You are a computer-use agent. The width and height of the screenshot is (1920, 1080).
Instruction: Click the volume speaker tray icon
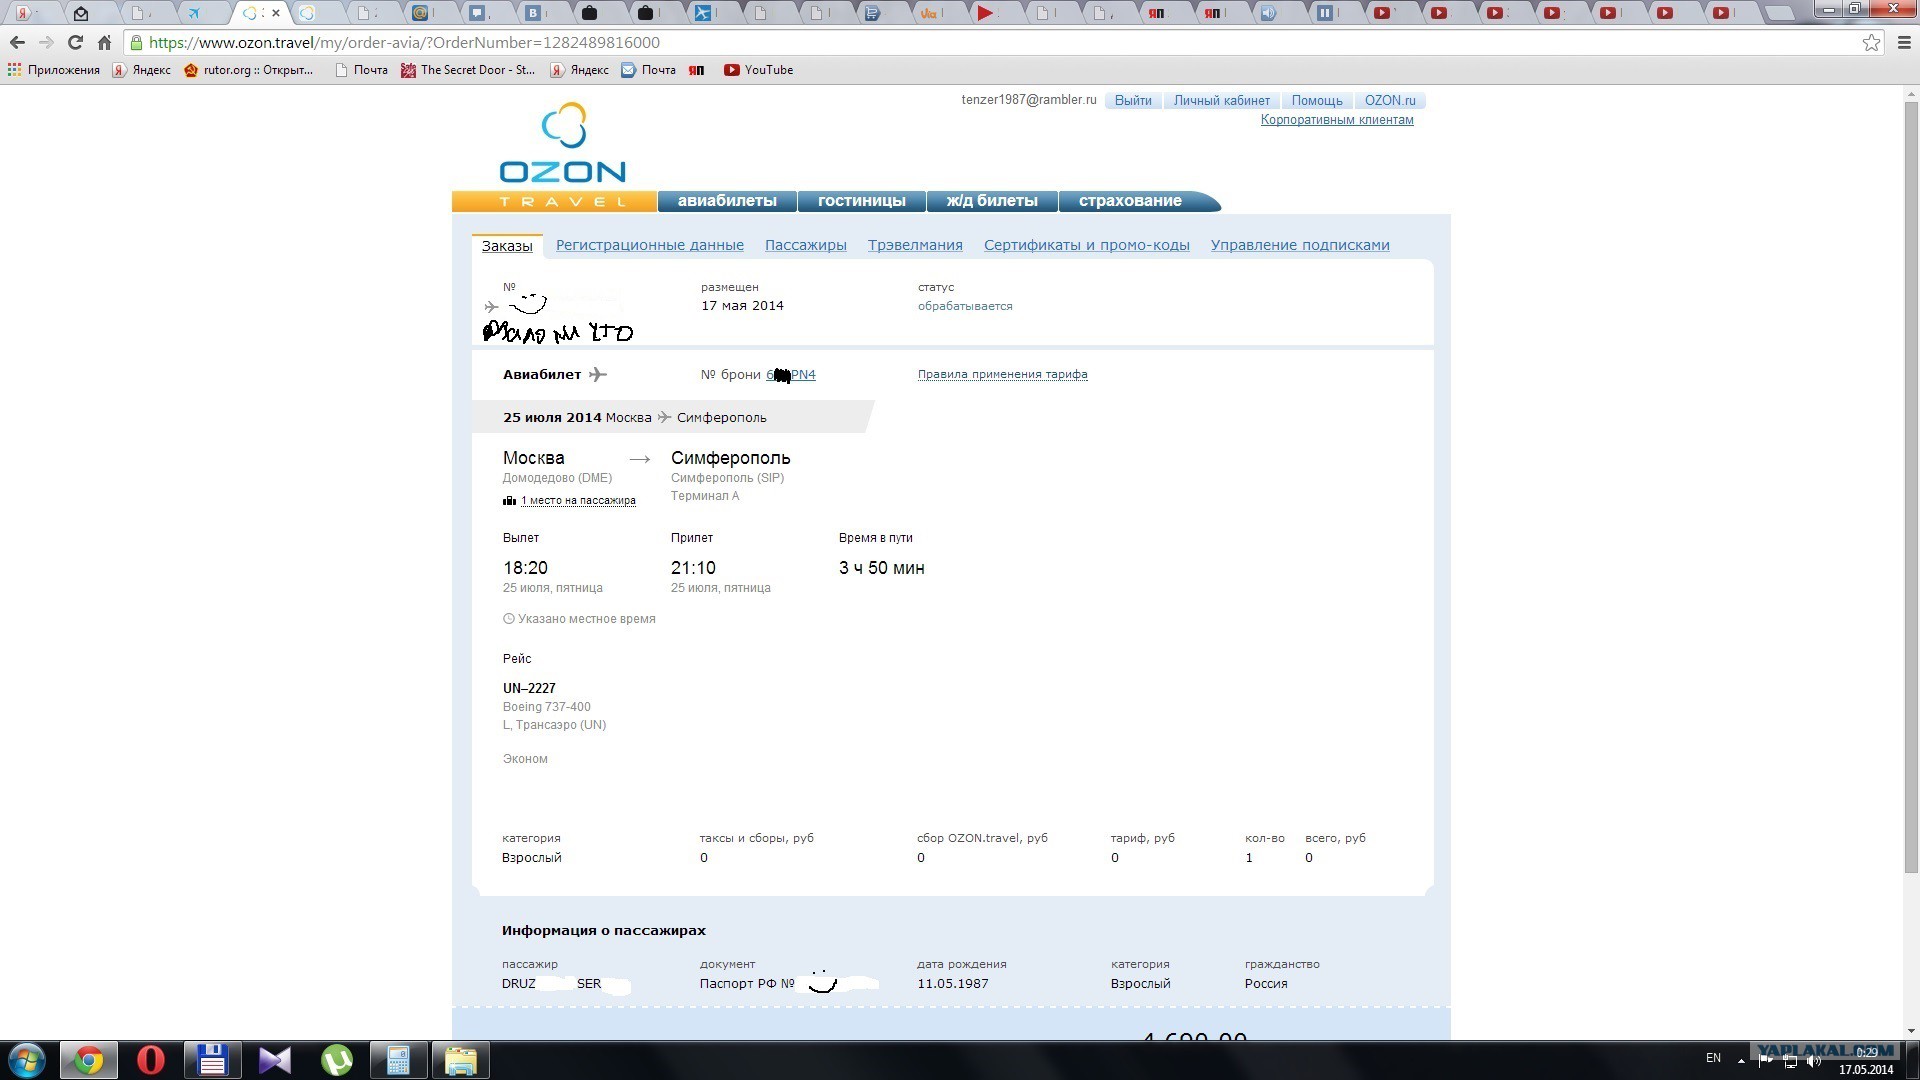click(x=1814, y=1061)
